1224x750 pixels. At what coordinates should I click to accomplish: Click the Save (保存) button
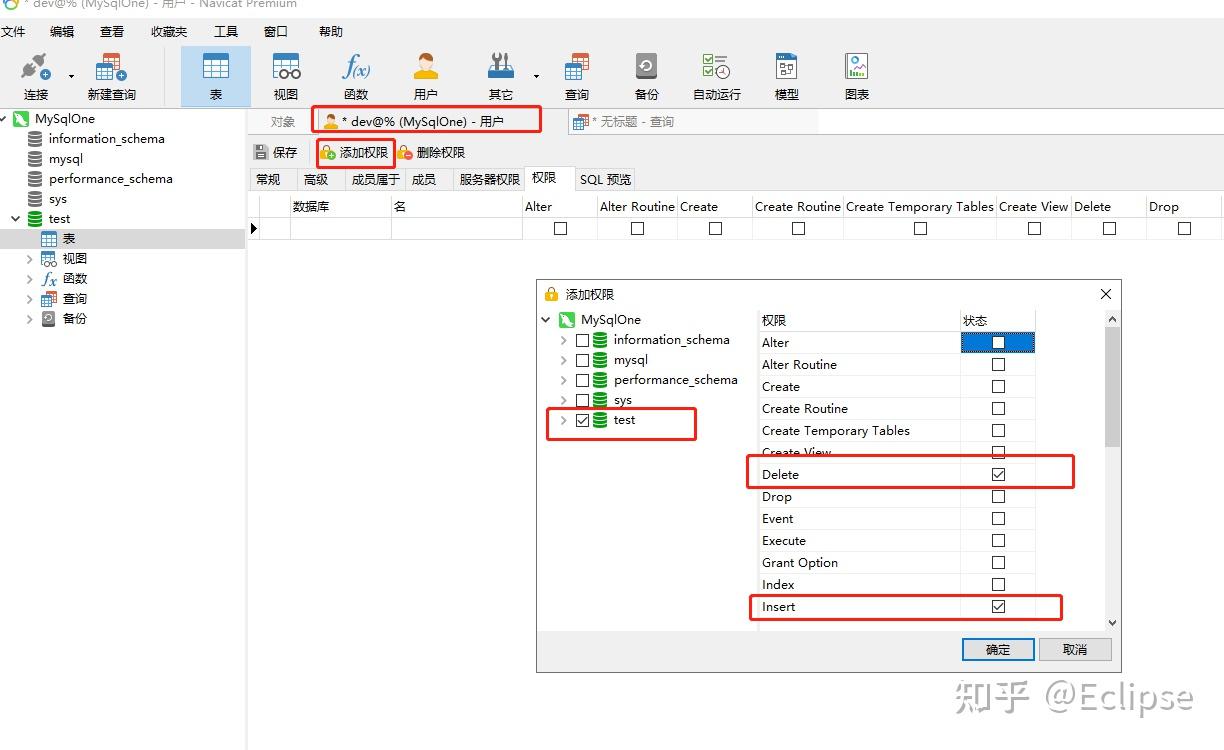coord(276,153)
